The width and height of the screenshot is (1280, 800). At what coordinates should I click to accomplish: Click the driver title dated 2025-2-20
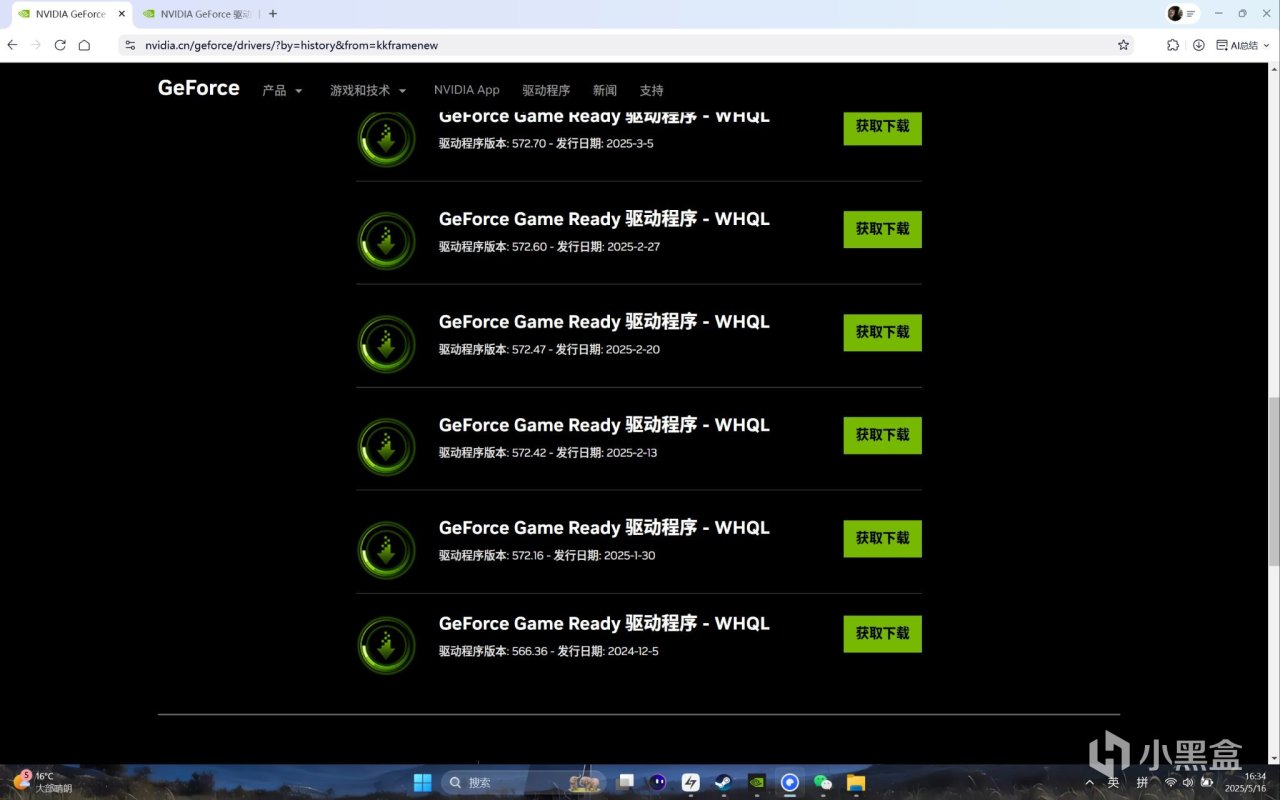pyautogui.click(x=604, y=322)
